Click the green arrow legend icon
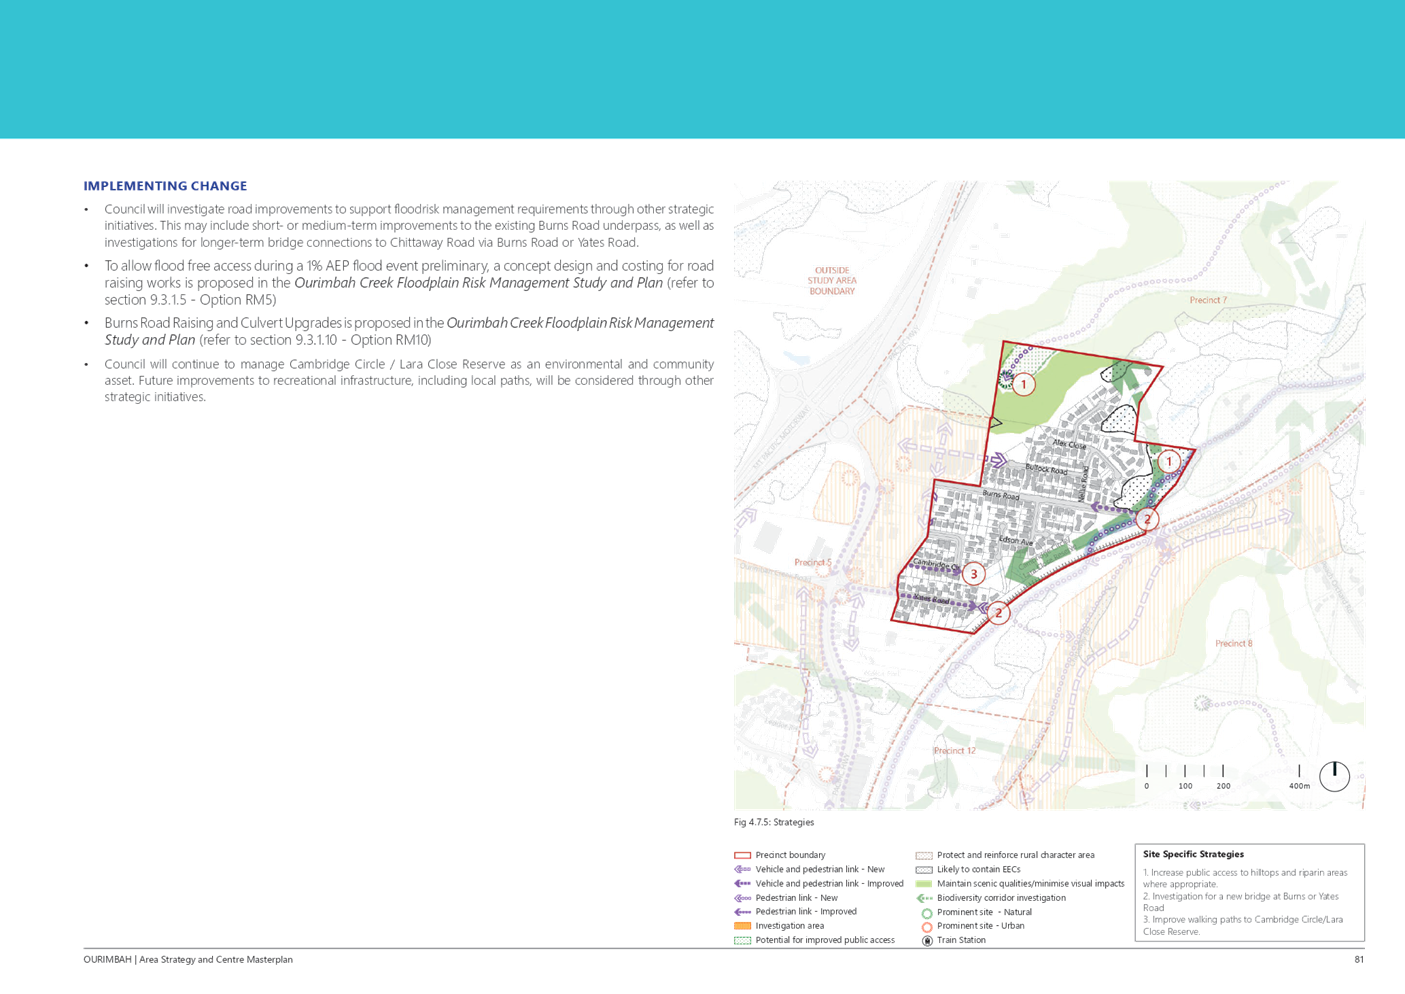Screen dimensions: 1405x994 pyautogui.click(x=924, y=898)
